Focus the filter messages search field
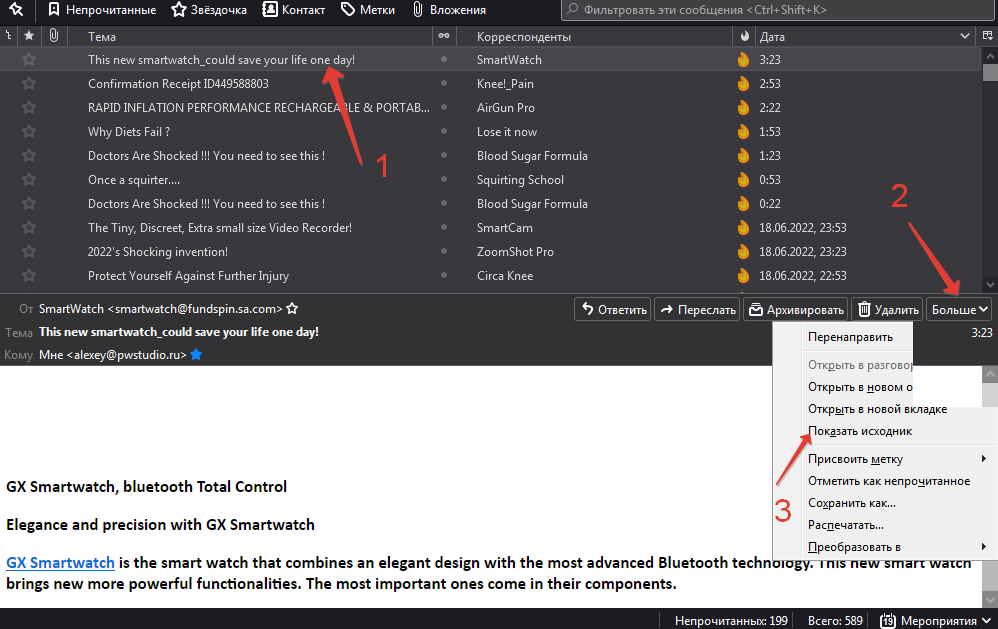998x629 pixels. click(x=777, y=10)
